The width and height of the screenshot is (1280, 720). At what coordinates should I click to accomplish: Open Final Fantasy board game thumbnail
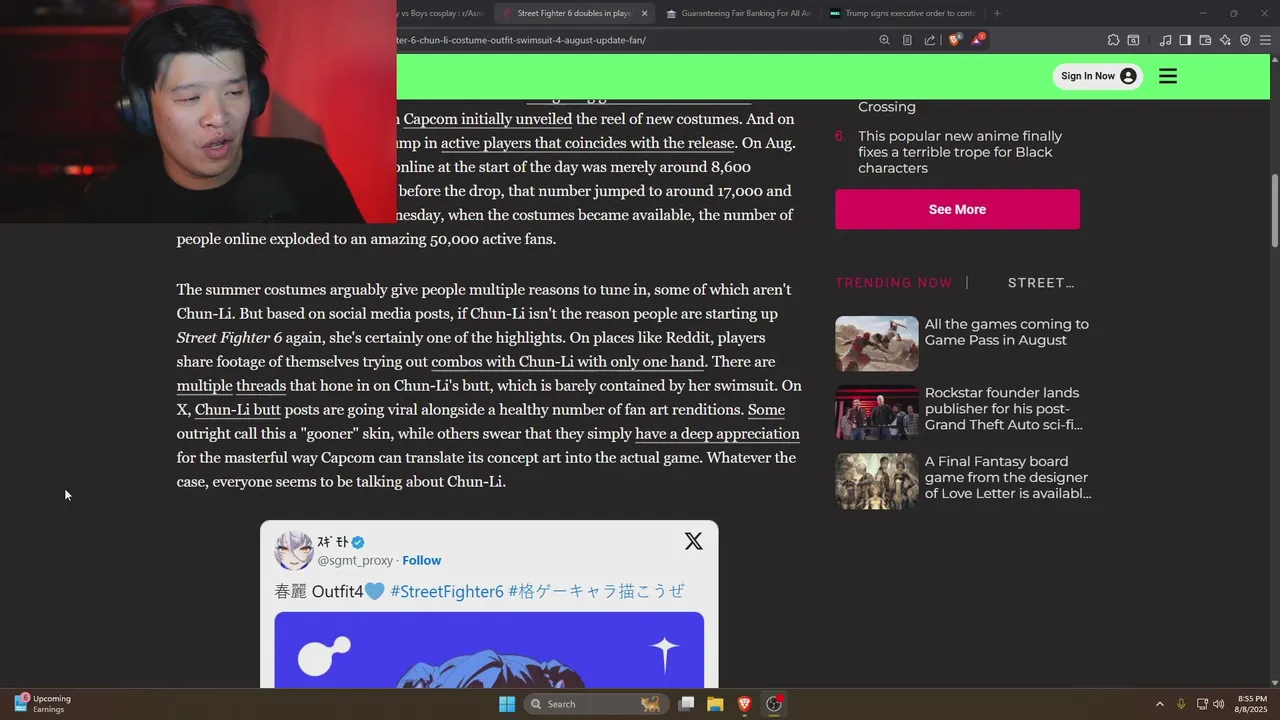coord(877,481)
